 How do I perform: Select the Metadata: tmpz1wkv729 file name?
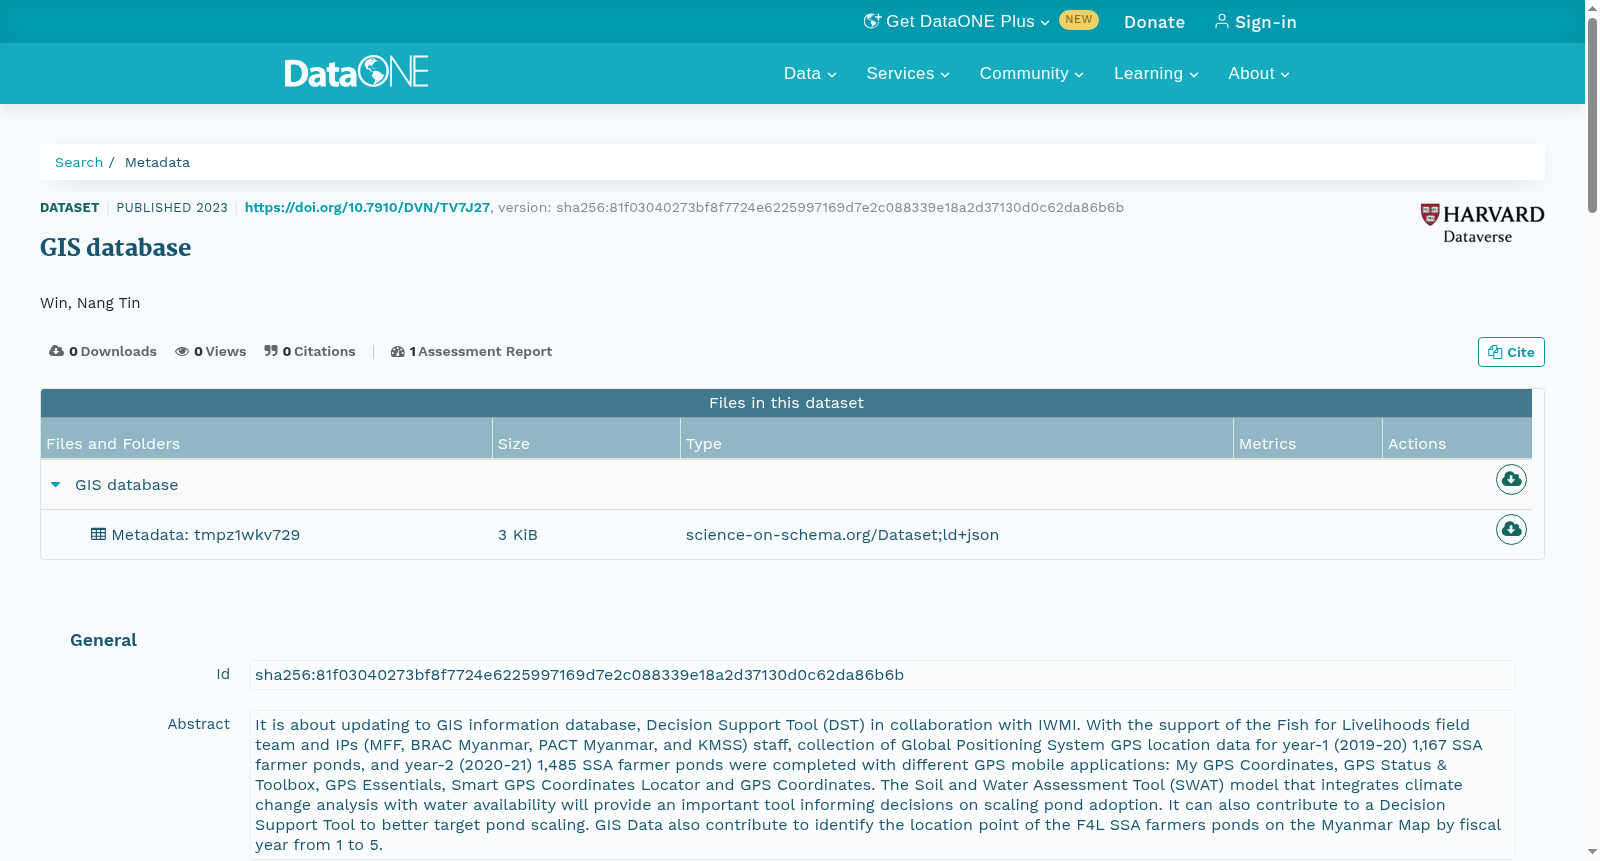tap(205, 535)
